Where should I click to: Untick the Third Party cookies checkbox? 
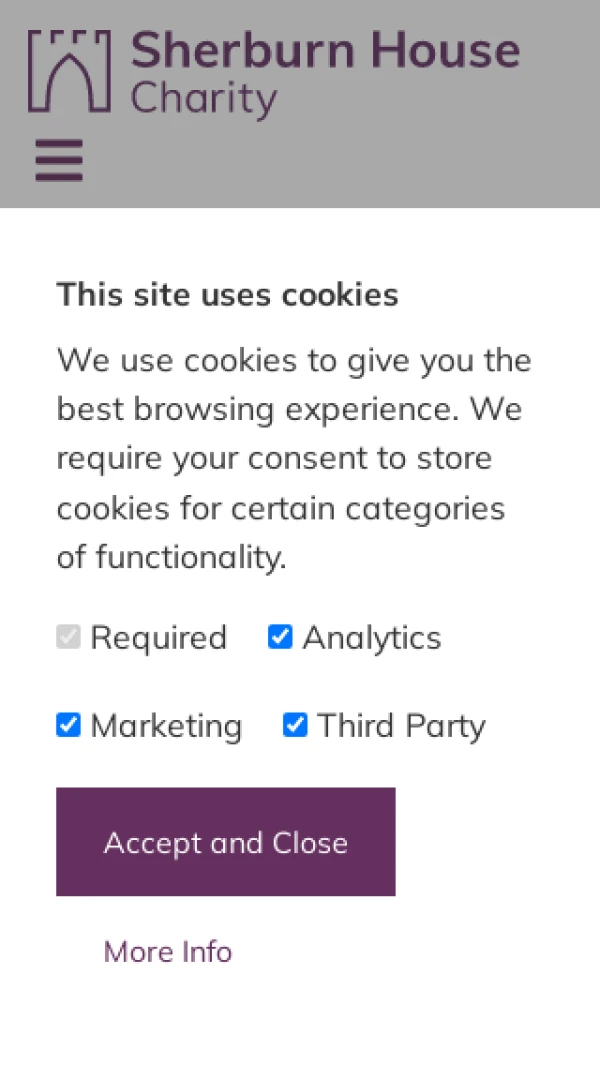click(x=295, y=725)
